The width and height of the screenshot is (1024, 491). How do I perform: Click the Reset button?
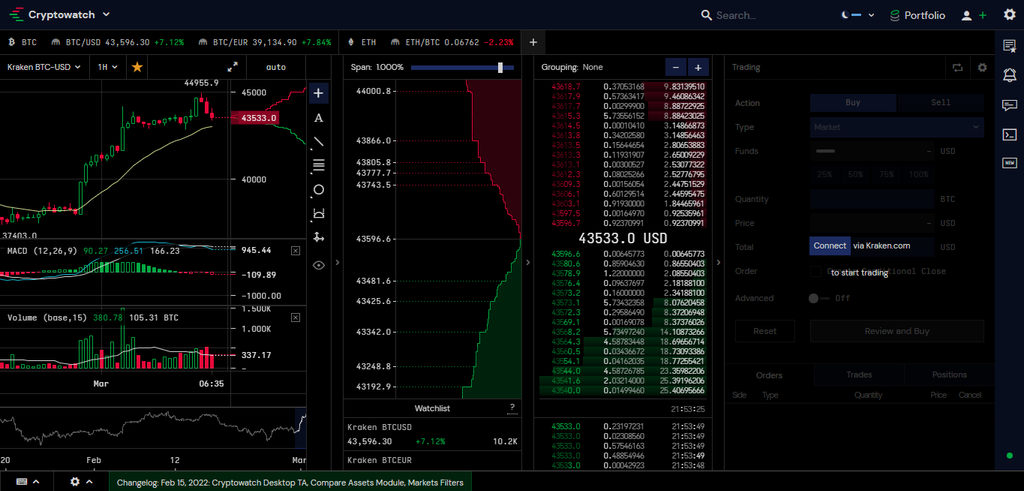[x=765, y=331]
